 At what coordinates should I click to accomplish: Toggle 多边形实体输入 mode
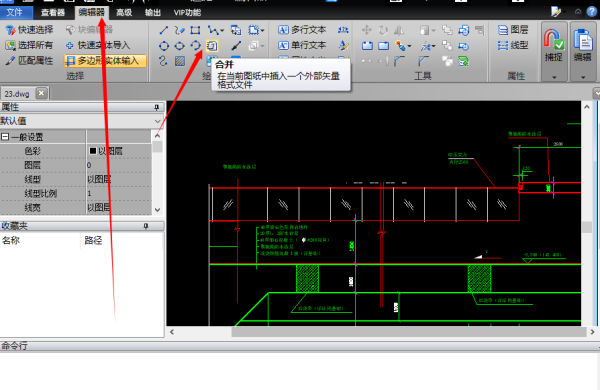[105, 61]
